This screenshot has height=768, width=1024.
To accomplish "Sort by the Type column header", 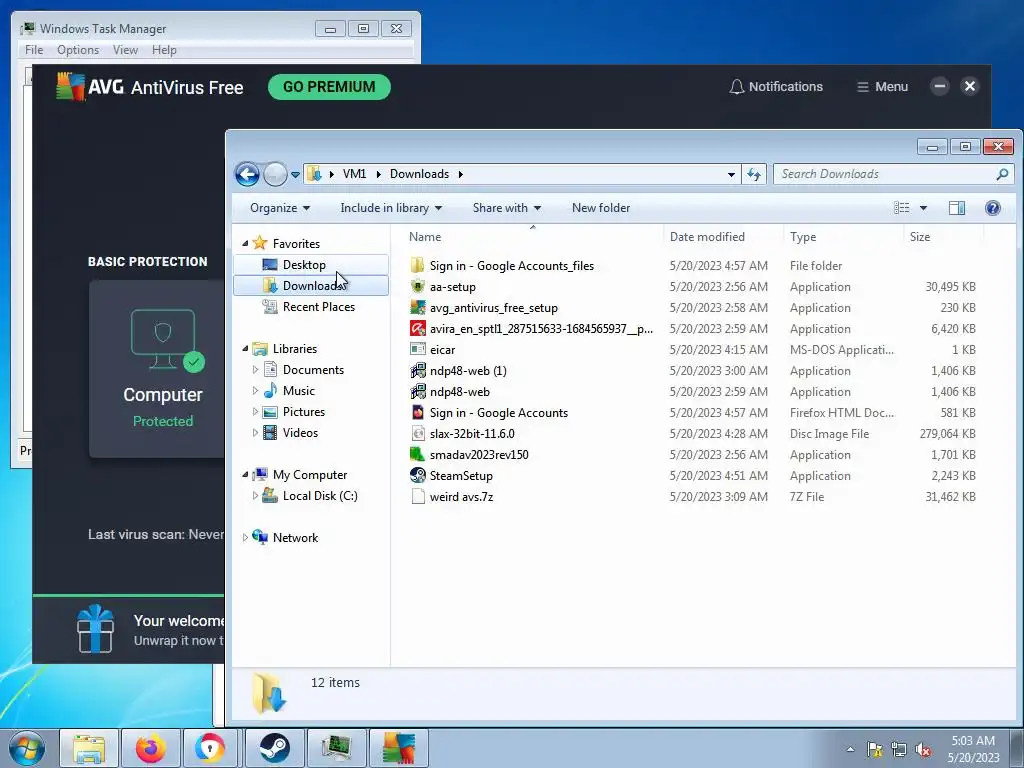I will (x=844, y=237).
